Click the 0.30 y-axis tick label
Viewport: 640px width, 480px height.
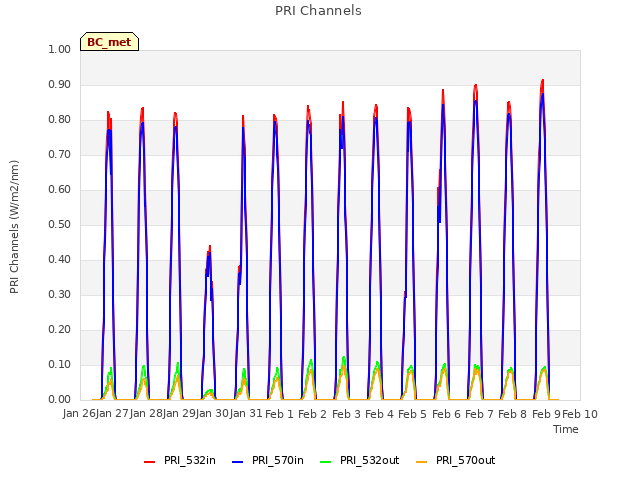tap(60, 294)
